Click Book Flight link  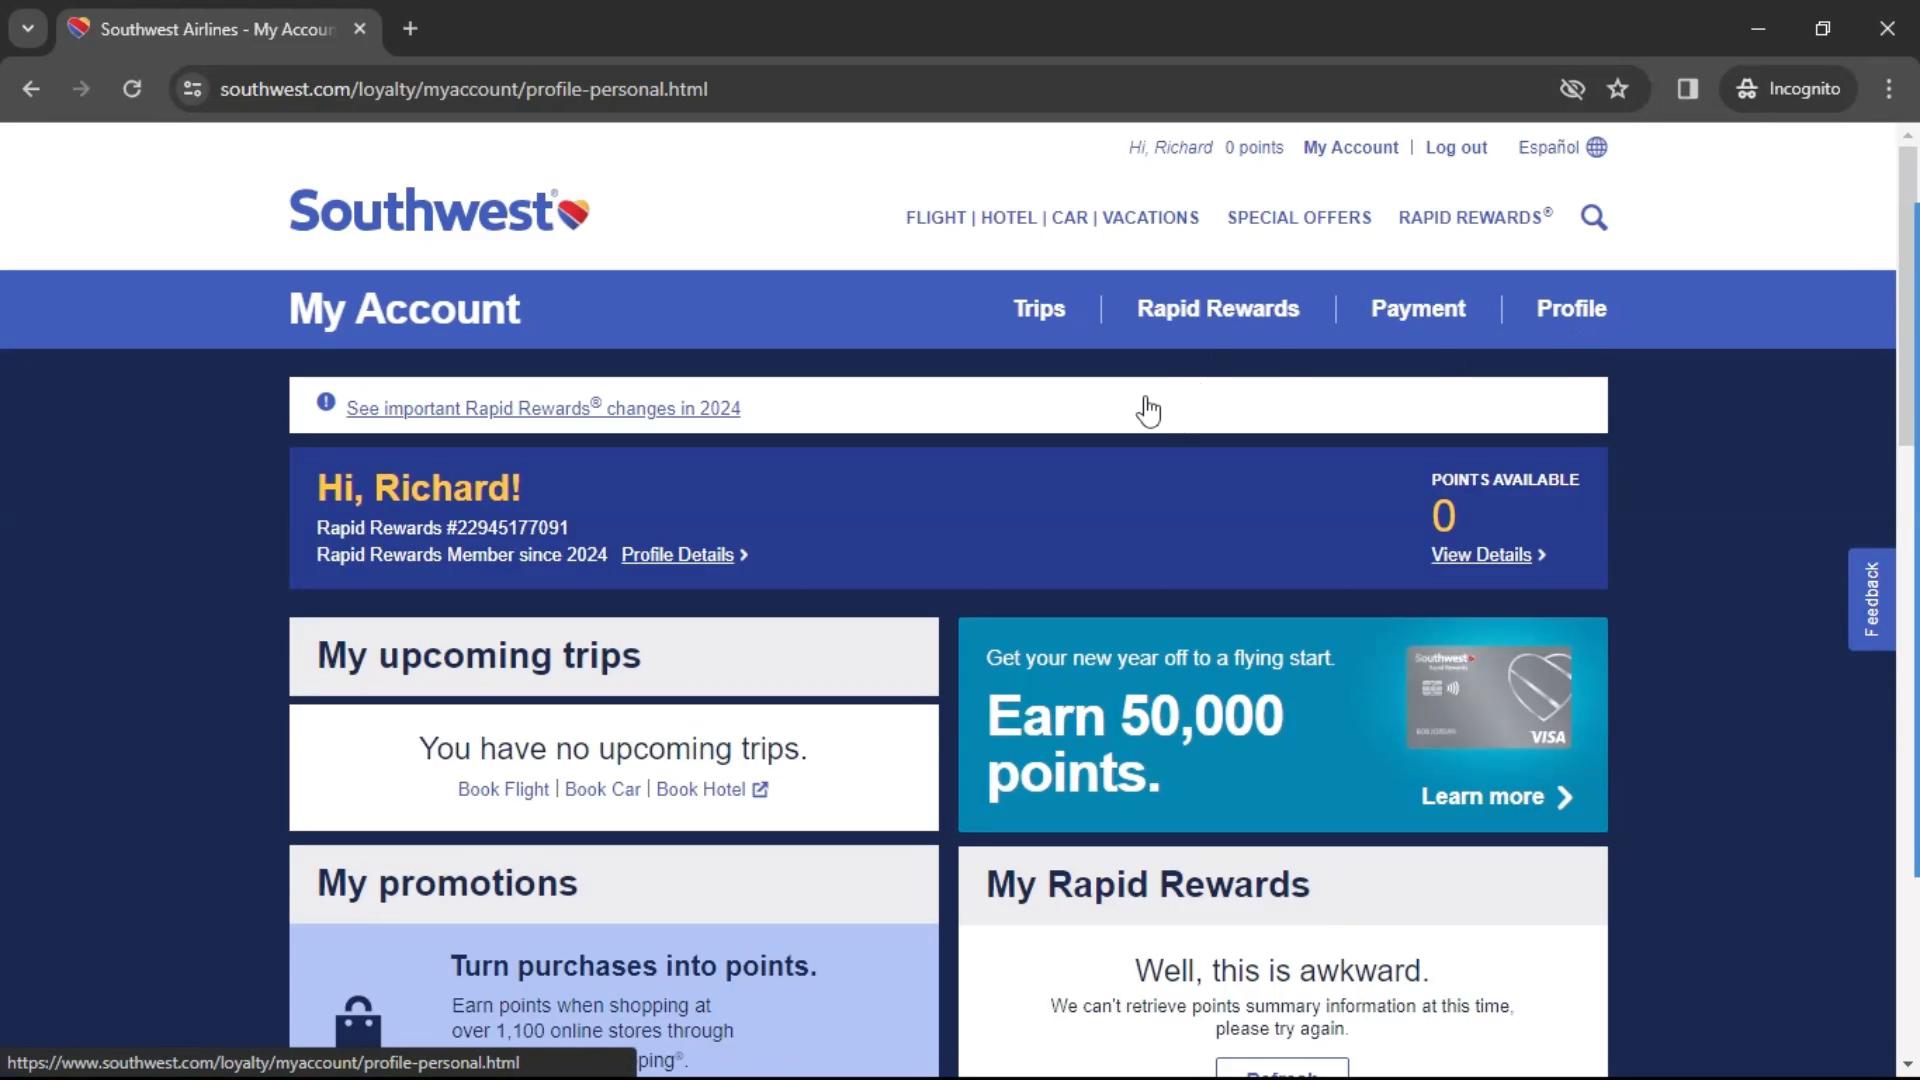coord(502,789)
